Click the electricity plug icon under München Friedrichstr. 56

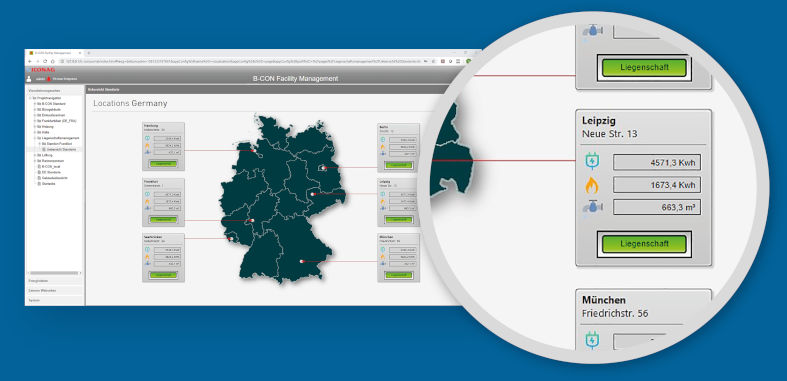click(x=592, y=340)
